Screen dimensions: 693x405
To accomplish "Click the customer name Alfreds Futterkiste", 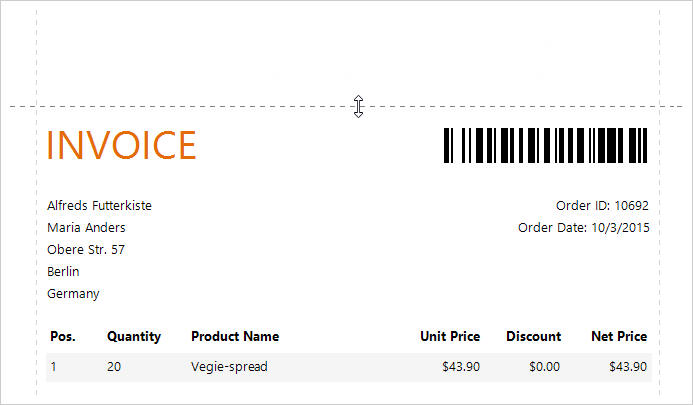I will point(99,206).
